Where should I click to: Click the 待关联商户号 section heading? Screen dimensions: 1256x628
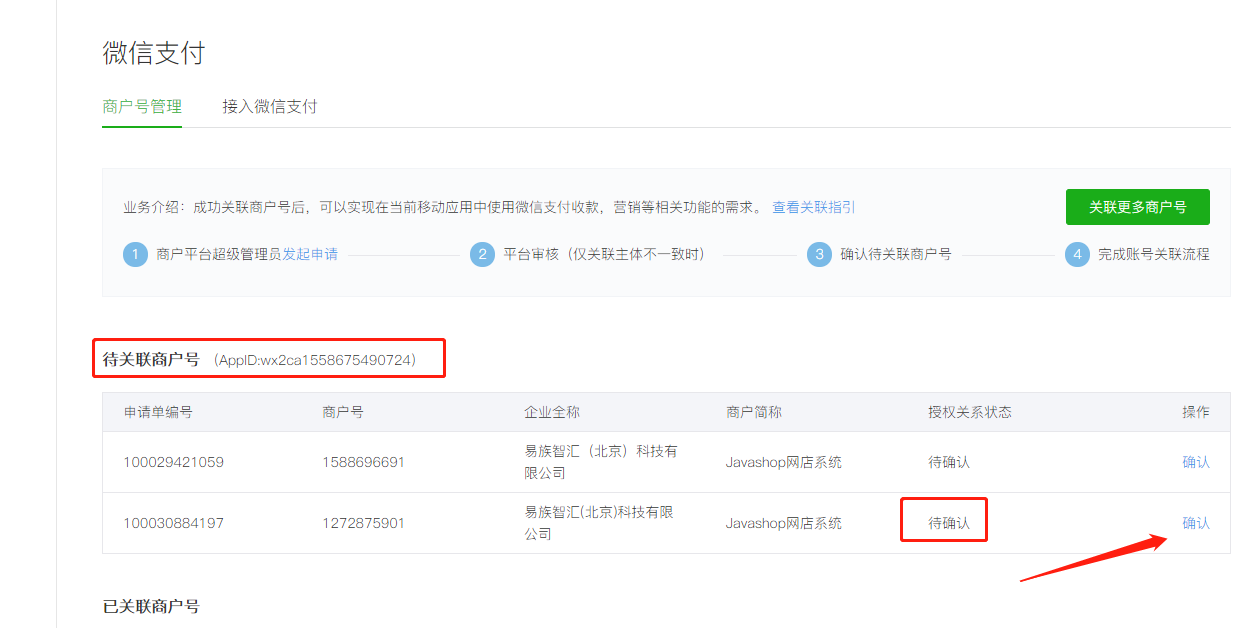[151, 359]
